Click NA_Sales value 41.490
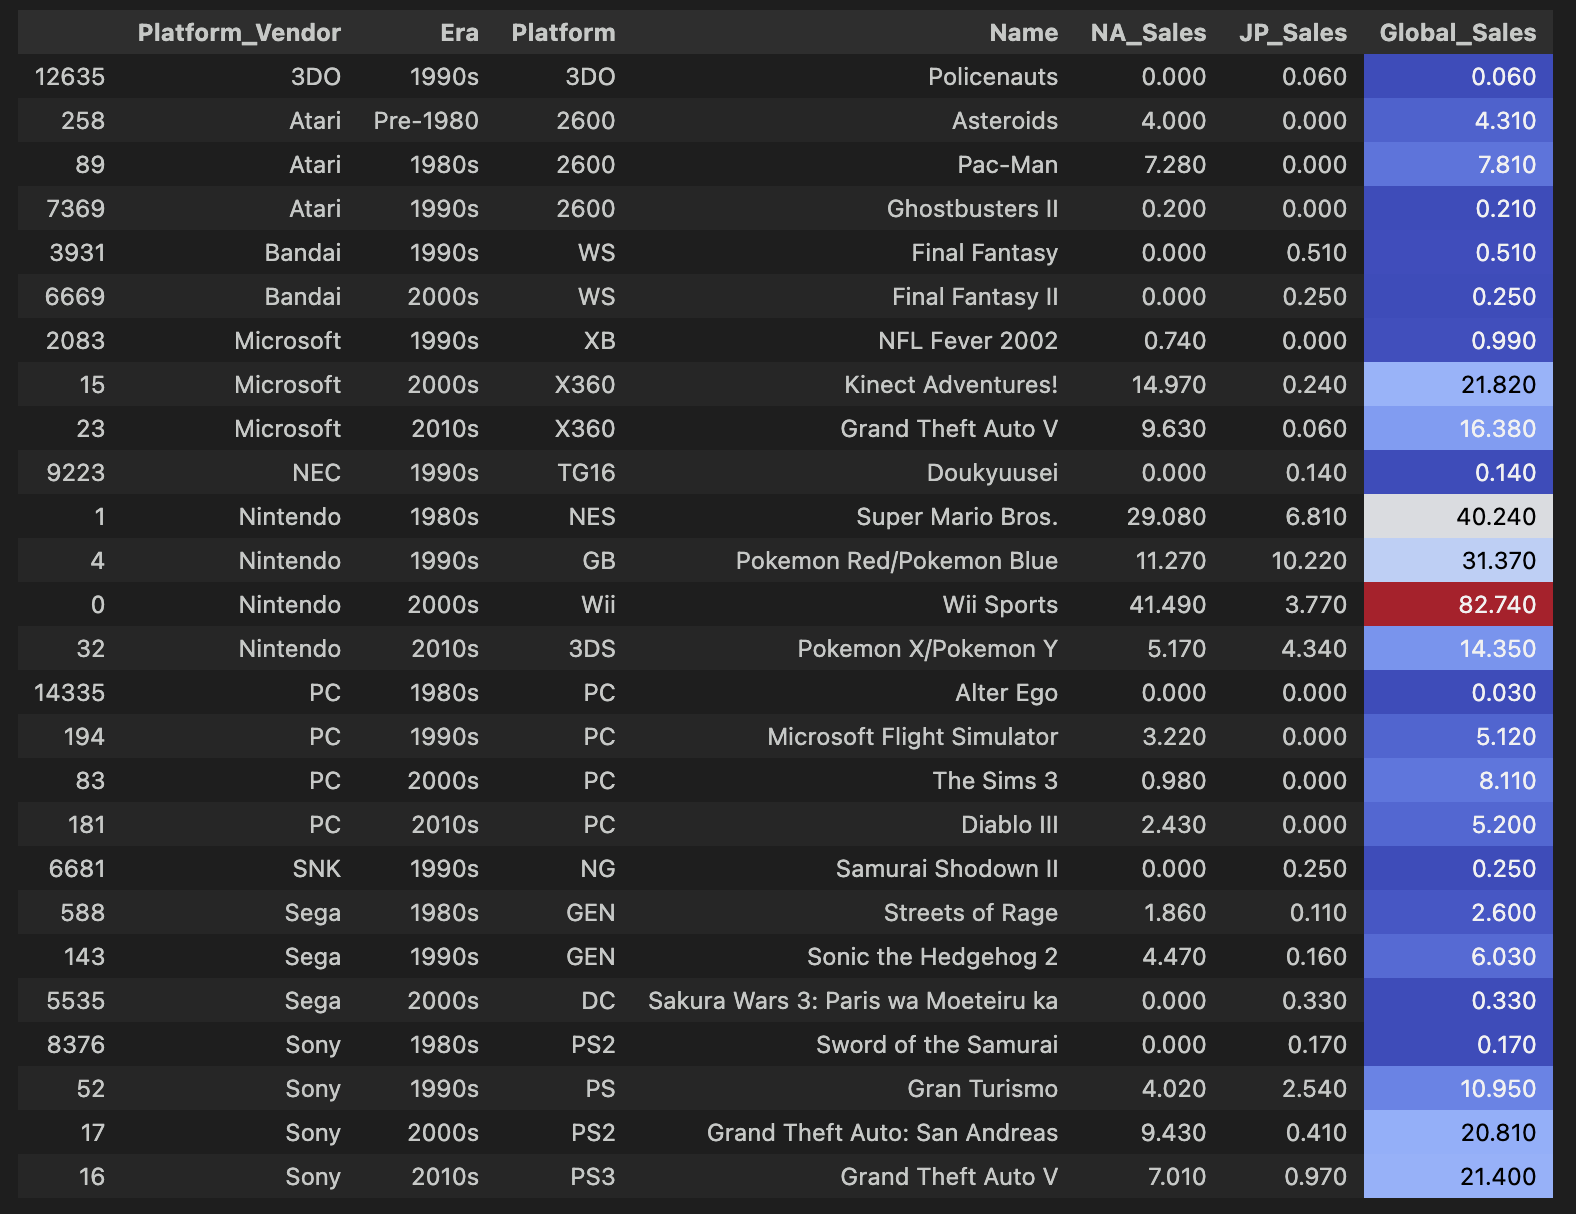The image size is (1576, 1214). pyautogui.click(x=1168, y=605)
